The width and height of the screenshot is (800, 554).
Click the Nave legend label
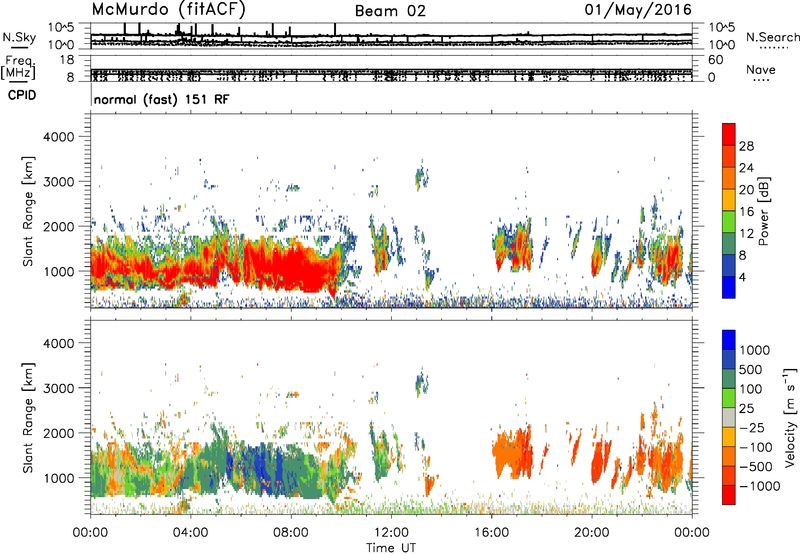pos(761,70)
